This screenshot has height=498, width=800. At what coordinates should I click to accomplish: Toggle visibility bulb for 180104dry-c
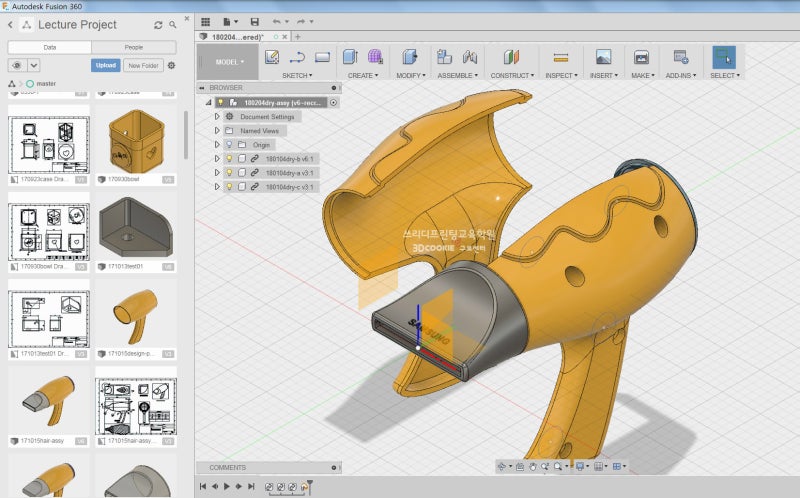230,187
